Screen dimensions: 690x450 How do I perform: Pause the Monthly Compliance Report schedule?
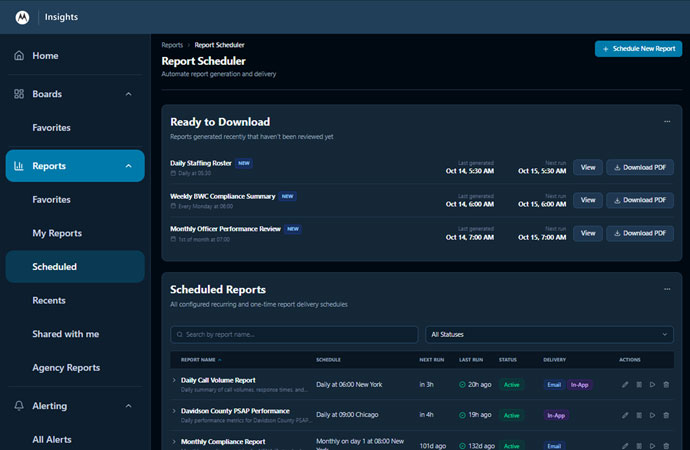click(x=639, y=446)
